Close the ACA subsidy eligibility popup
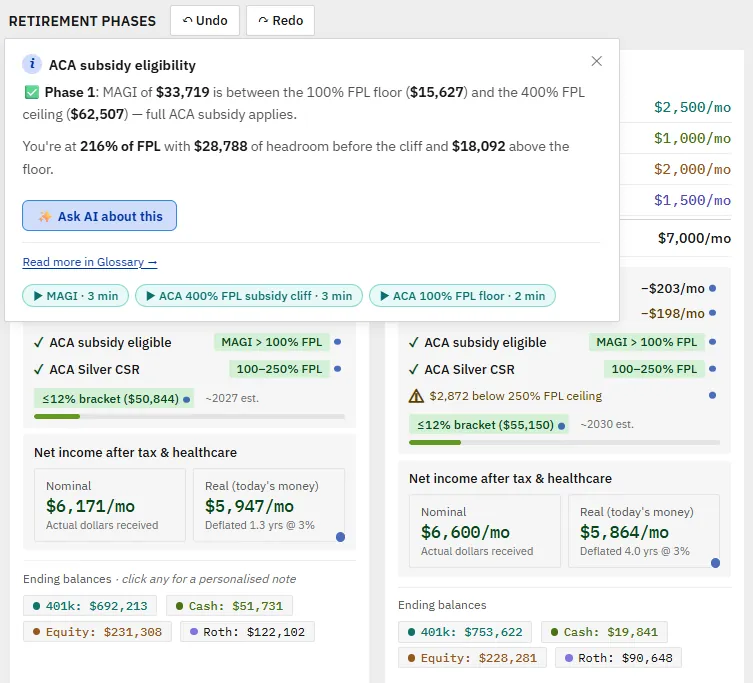This screenshot has width=753, height=683. (596, 61)
